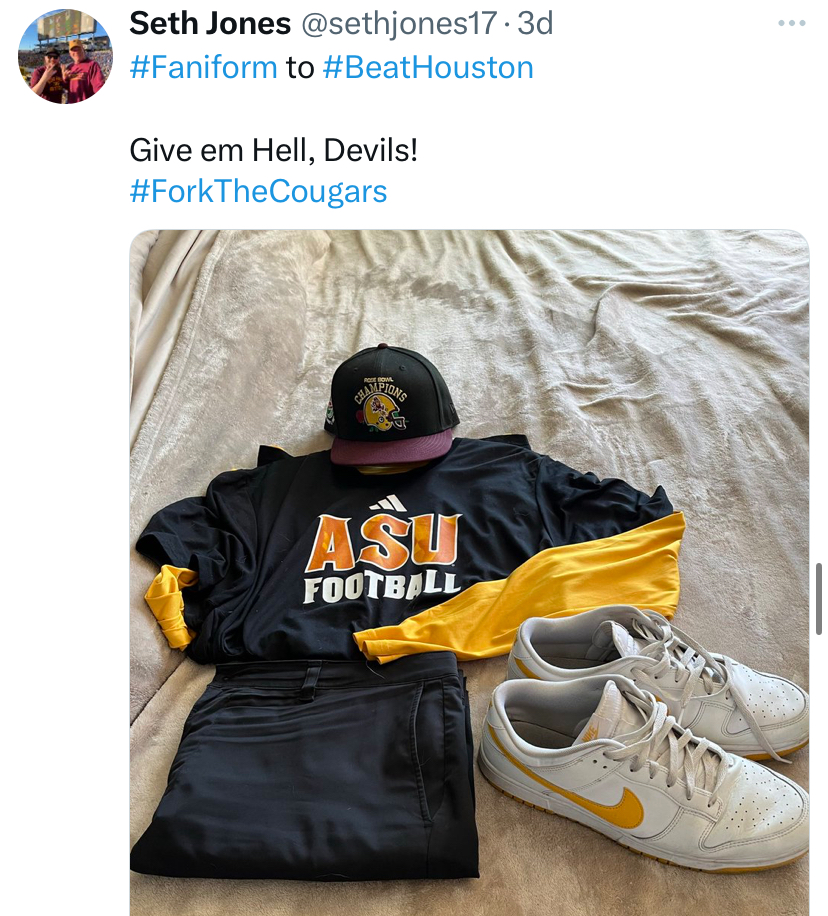Viewport: 828px width, 916px height.
Task: Open the #Faniform hashtag
Action: click(203, 67)
